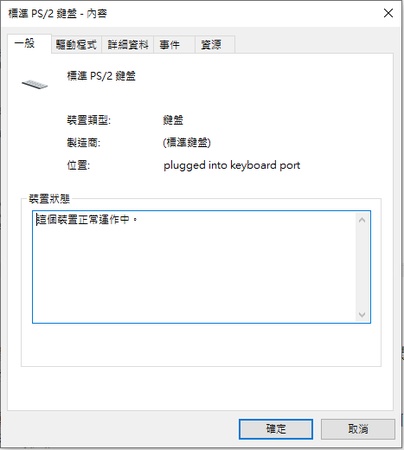Switch to the 驅動程式 tab
This screenshot has width=404, height=450.
(76, 44)
